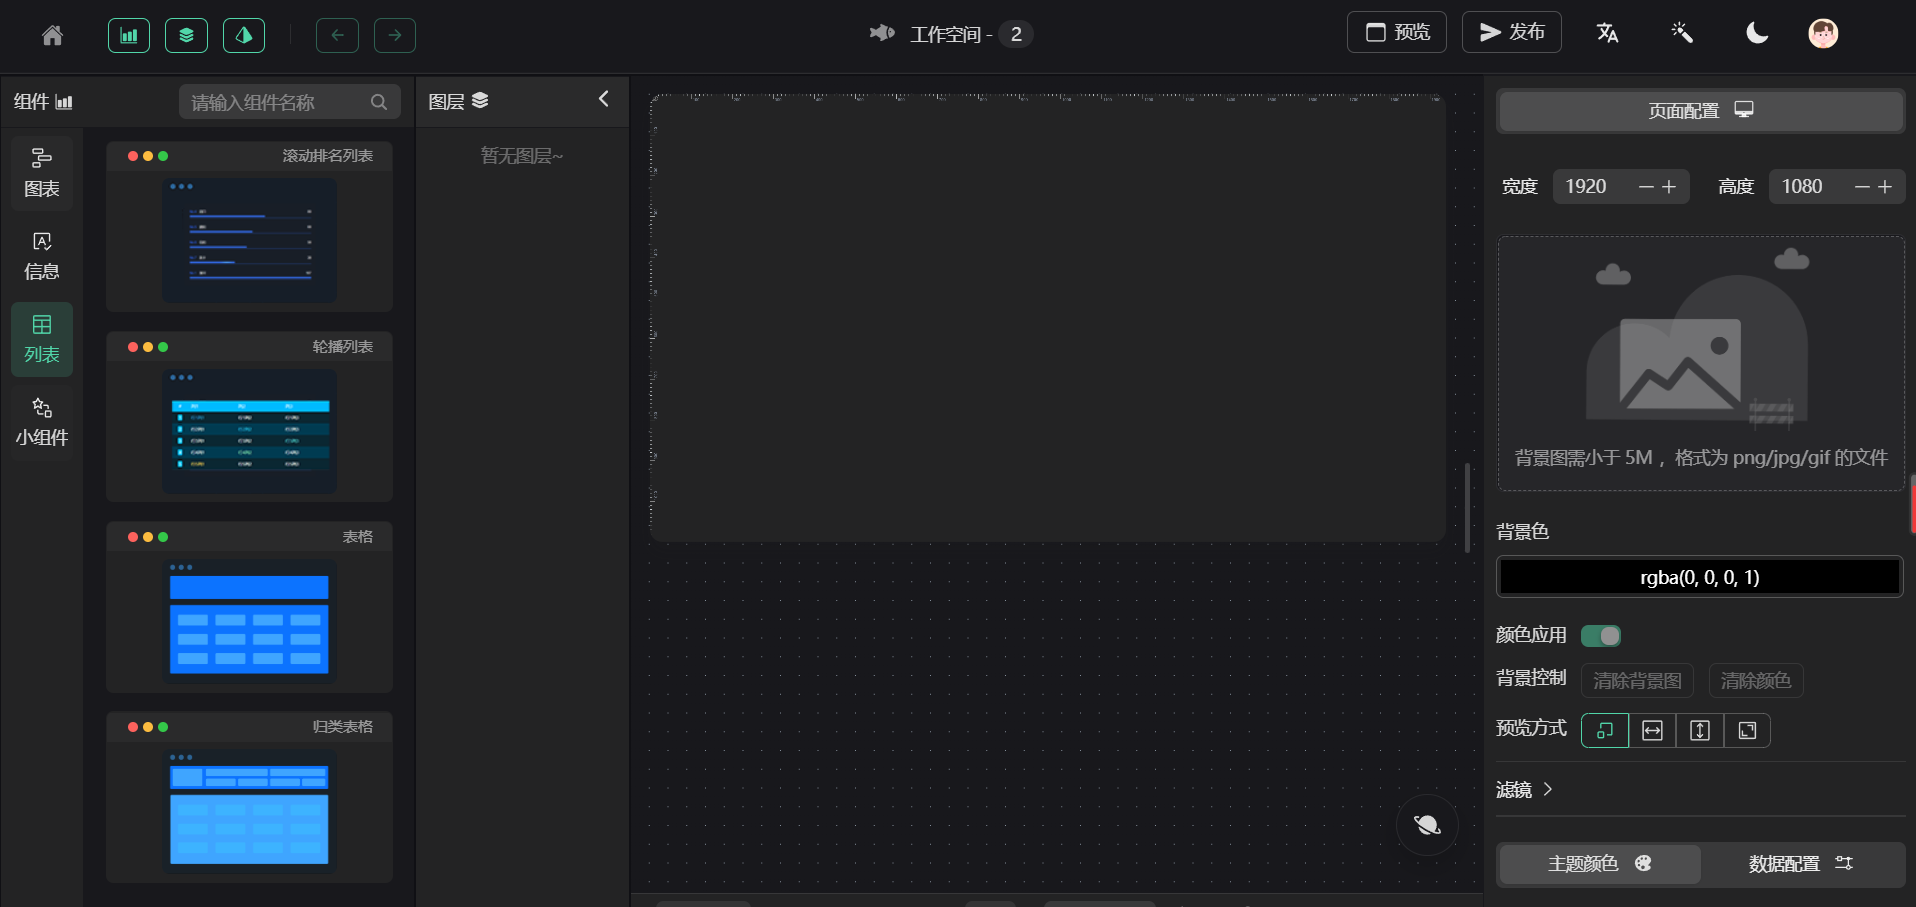Click the redo arrow icon
Viewport: 1916px width, 907px height.
pyautogui.click(x=394, y=34)
